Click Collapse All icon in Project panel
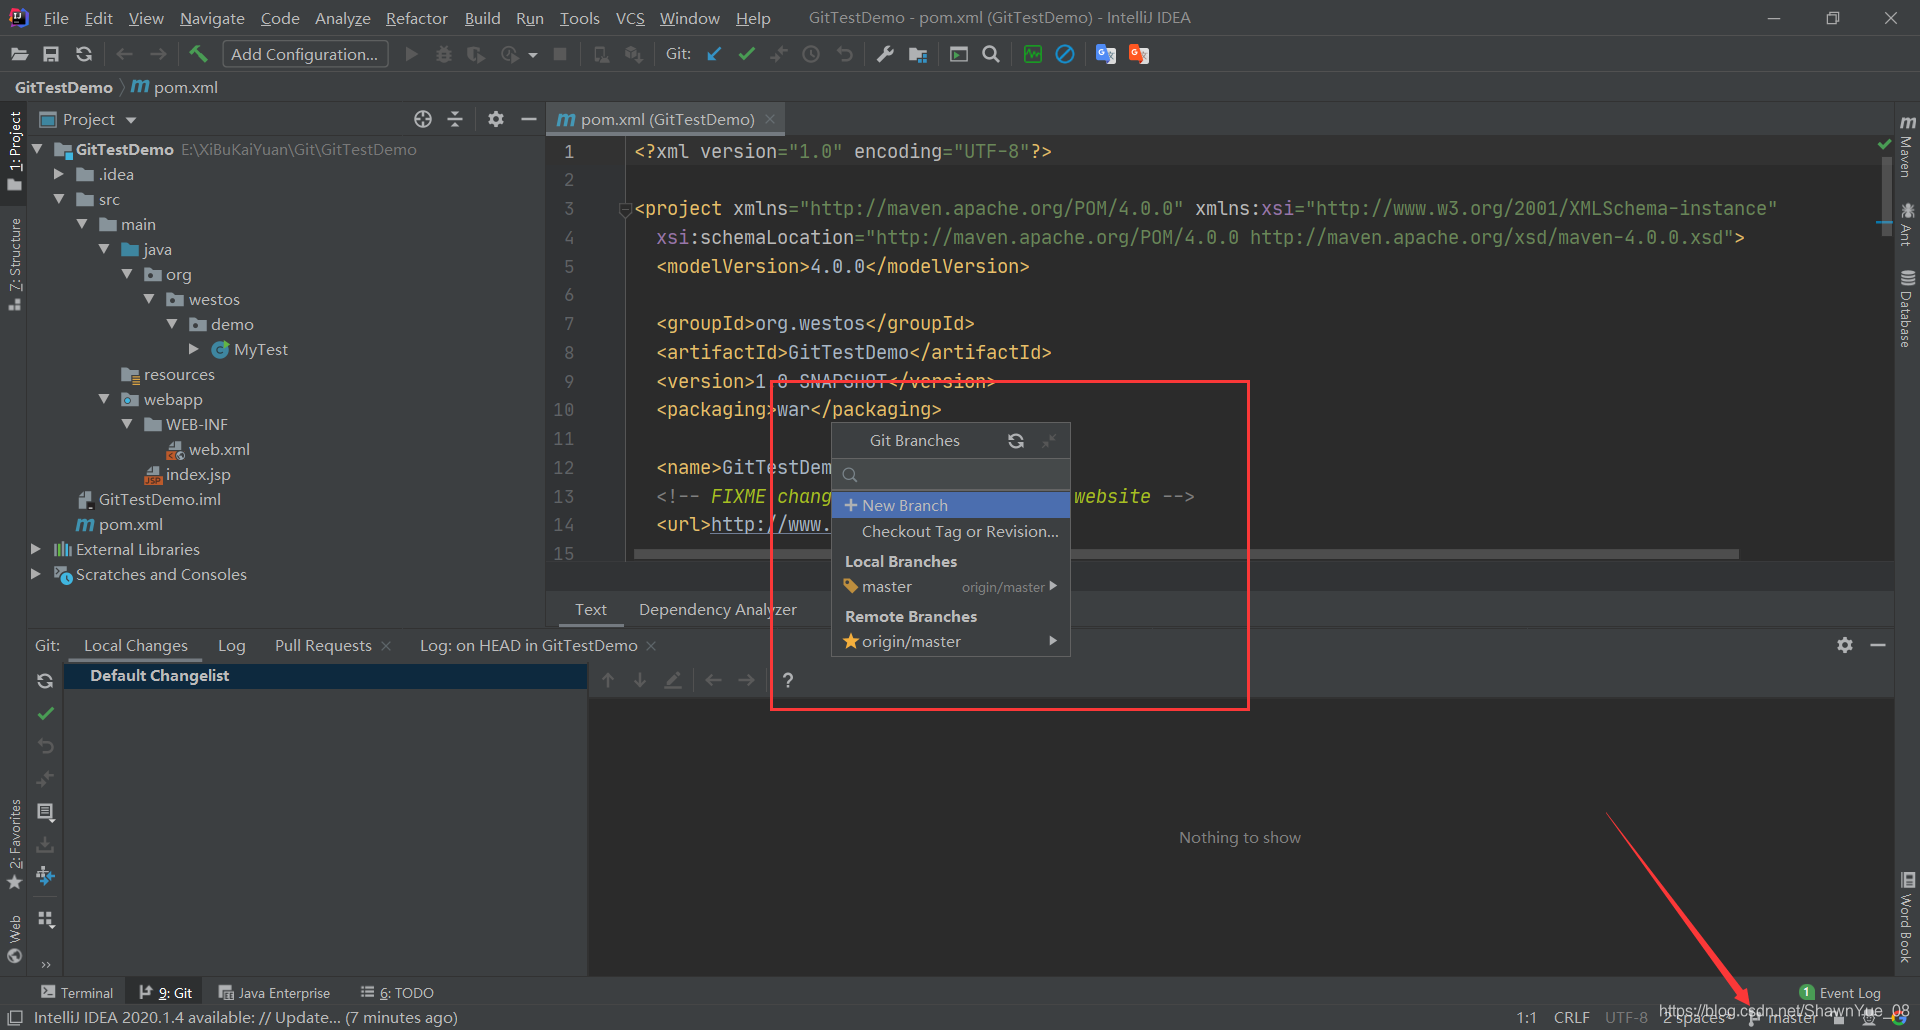 tap(455, 119)
